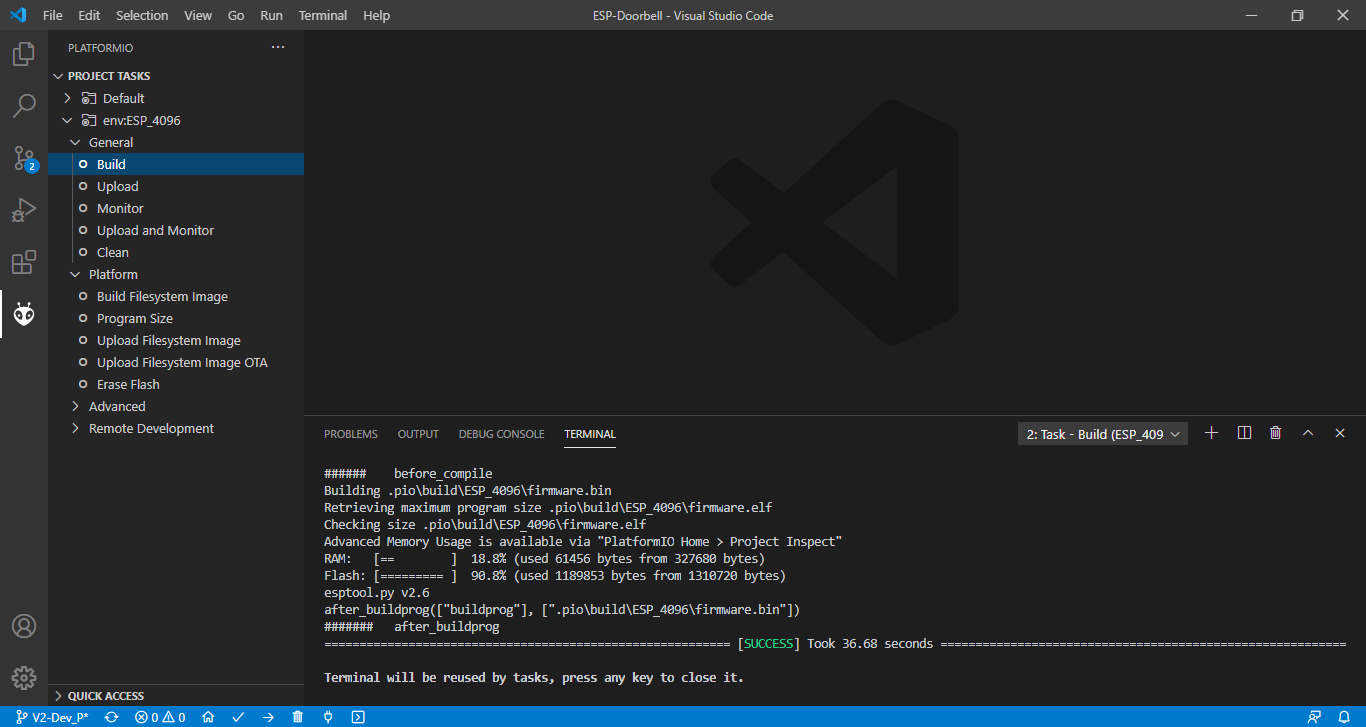Run the Upload Filesystem Image task

coord(176,340)
